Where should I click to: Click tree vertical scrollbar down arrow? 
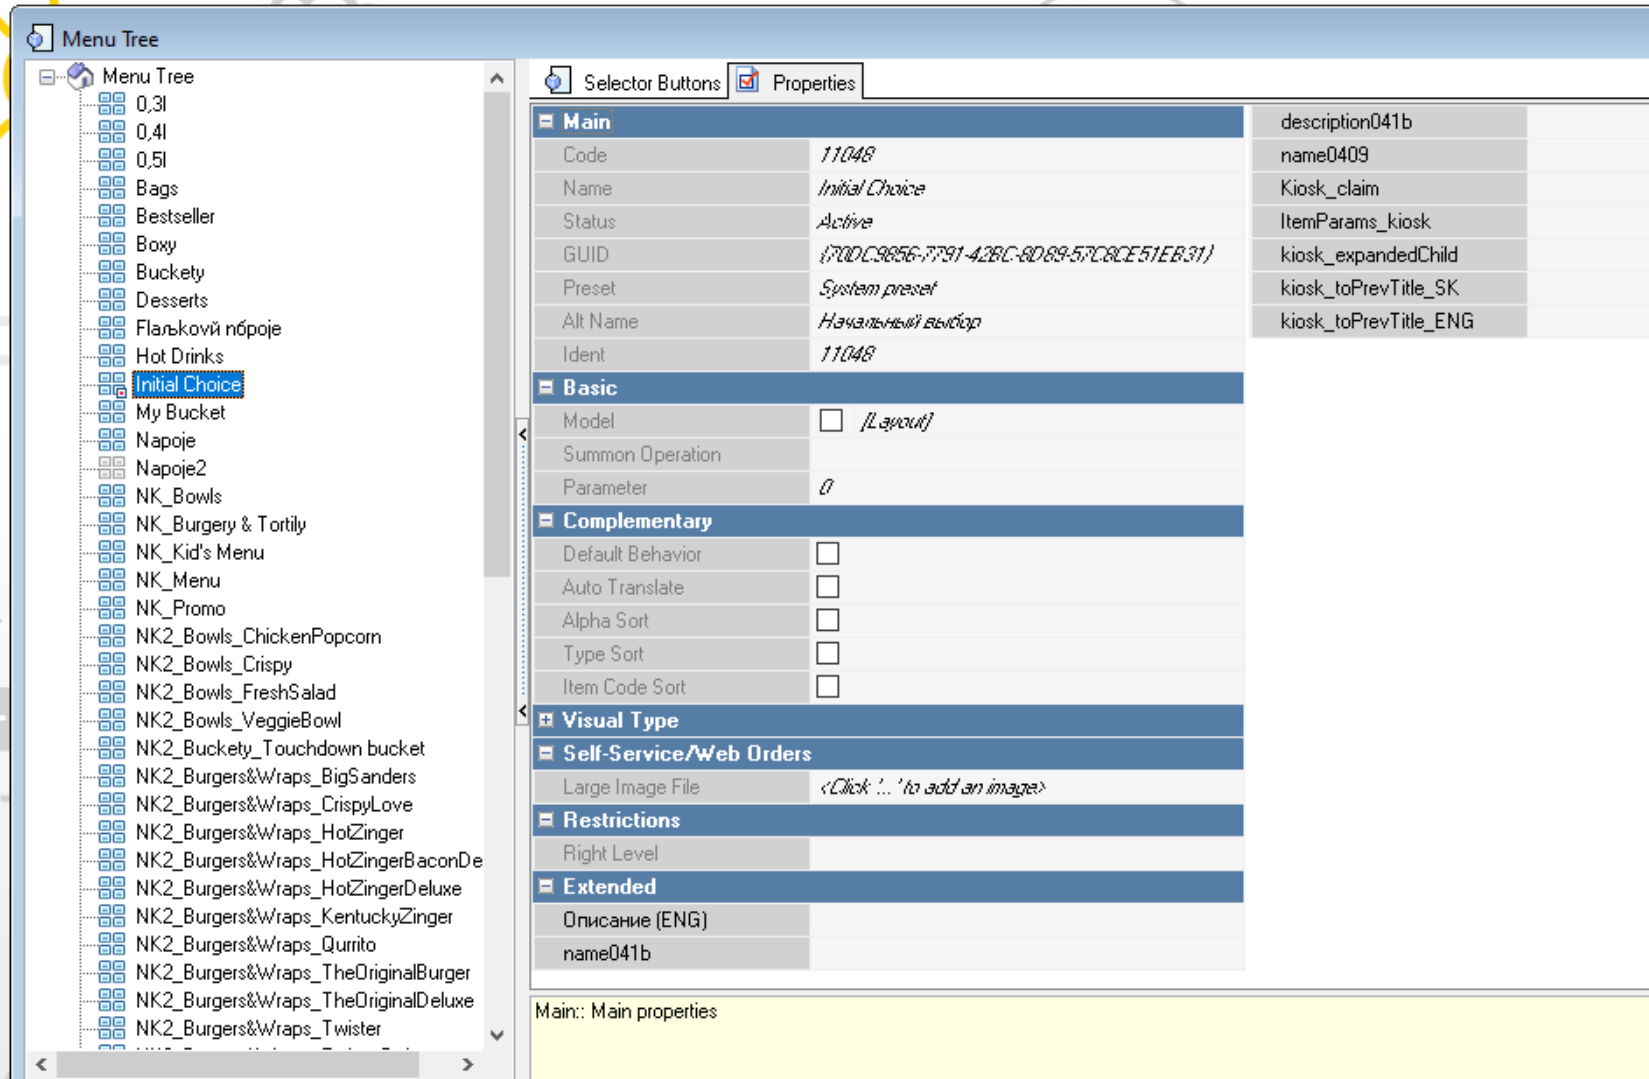click(497, 1035)
